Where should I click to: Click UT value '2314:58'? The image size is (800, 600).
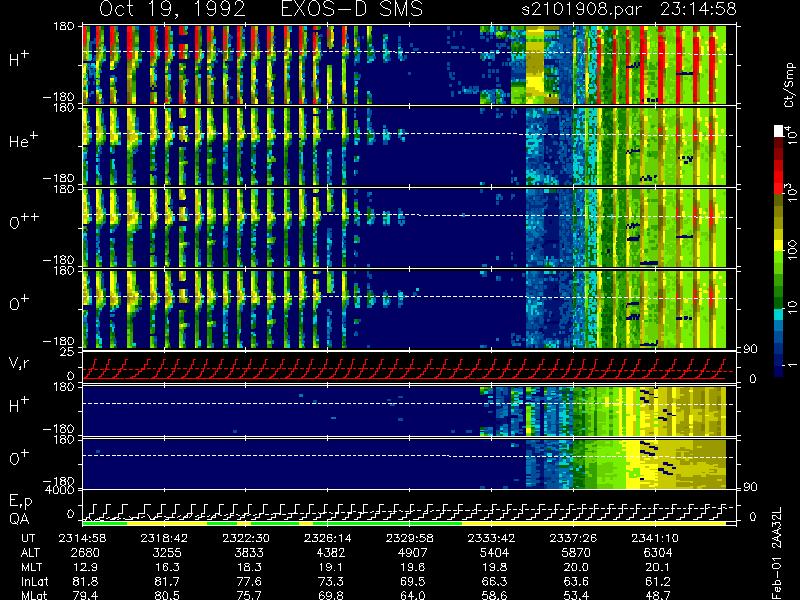(x=83, y=538)
